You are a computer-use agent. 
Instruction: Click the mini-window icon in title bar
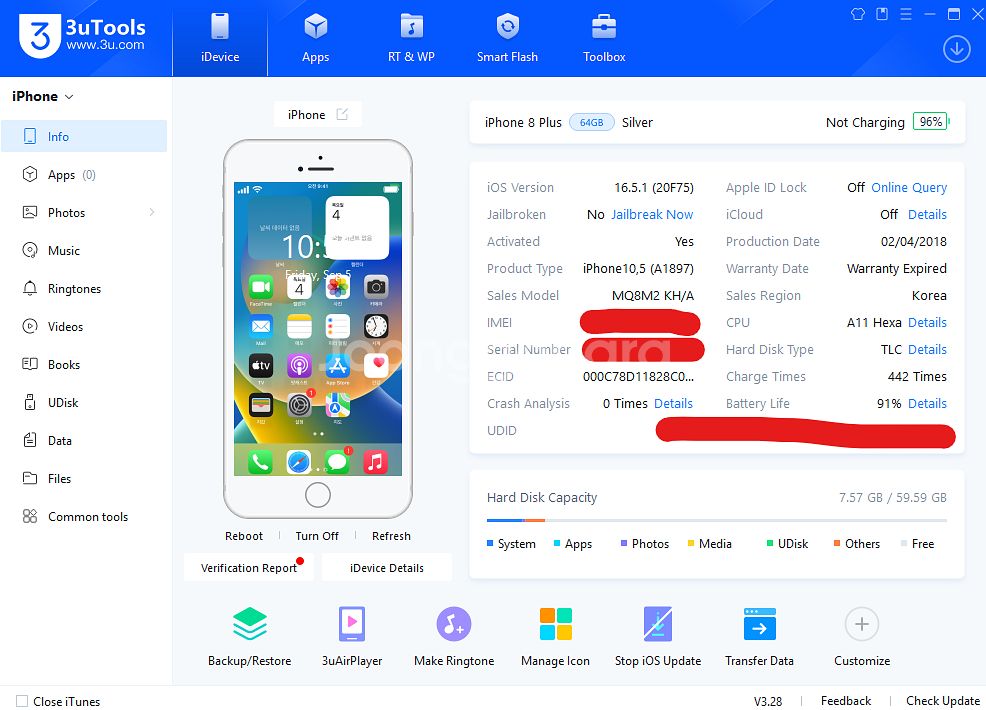(882, 14)
